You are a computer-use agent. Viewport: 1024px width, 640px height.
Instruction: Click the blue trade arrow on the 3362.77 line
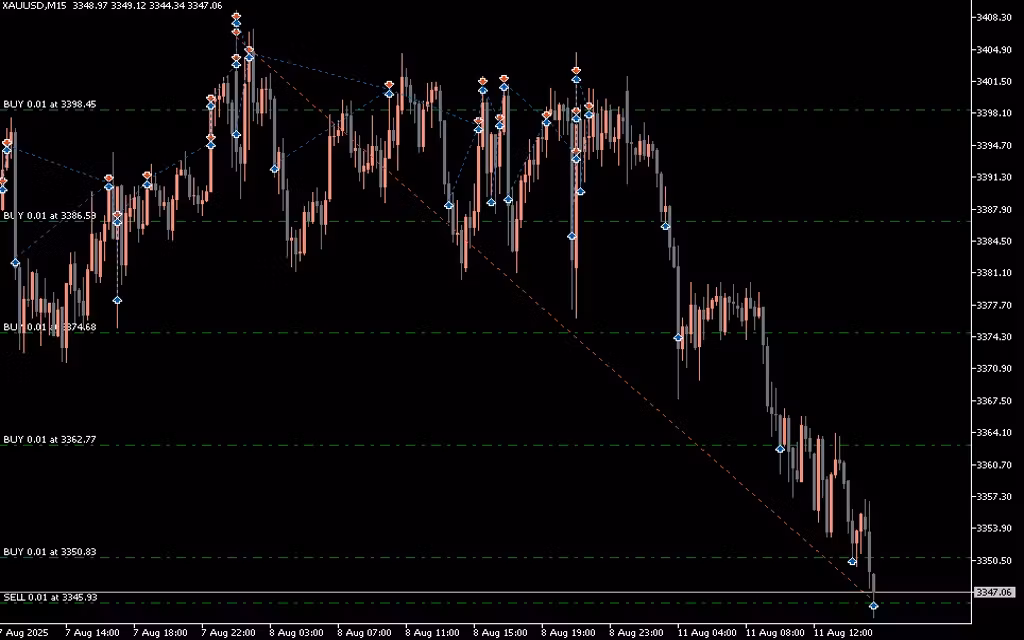tap(780, 448)
